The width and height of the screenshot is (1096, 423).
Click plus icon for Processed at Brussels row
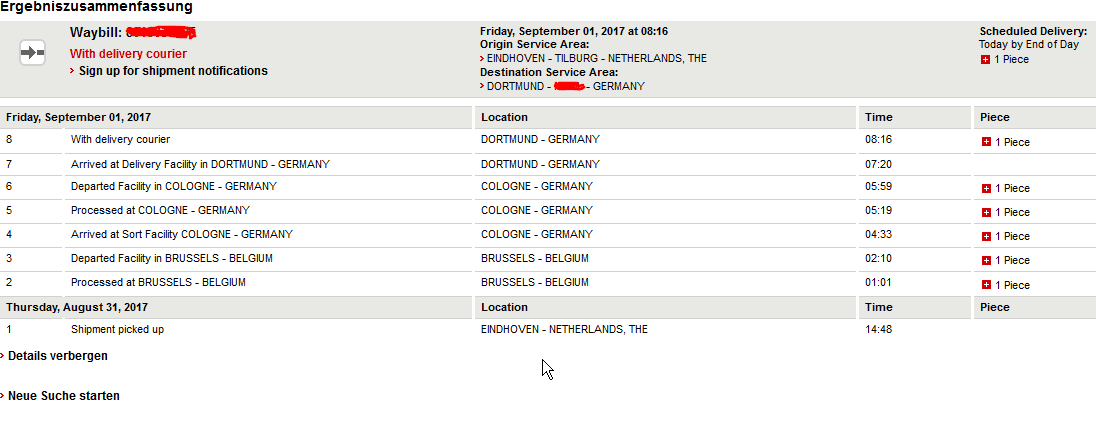coord(986,285)
